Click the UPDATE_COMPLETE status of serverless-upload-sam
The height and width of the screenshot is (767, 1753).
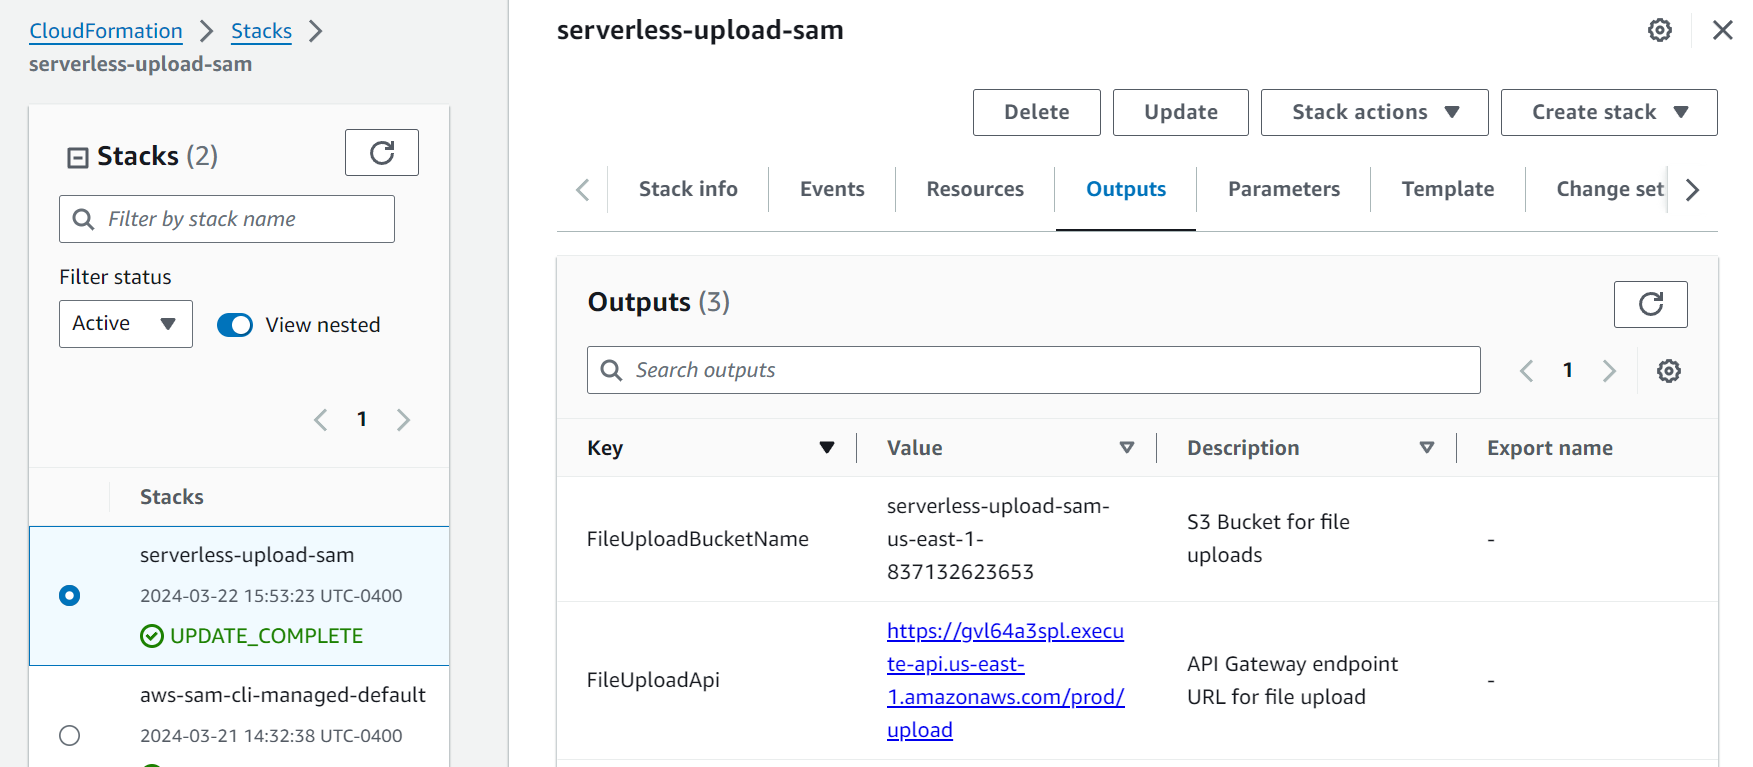[x=252, y=636]
